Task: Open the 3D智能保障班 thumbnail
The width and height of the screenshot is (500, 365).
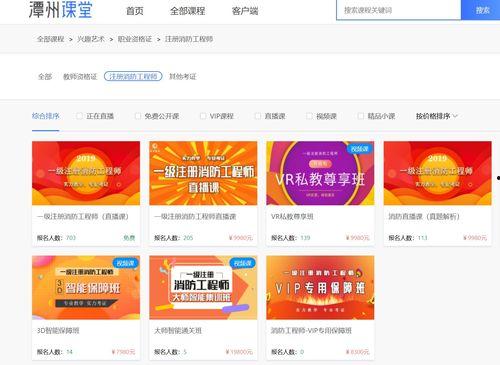Action: click(86, 288)
